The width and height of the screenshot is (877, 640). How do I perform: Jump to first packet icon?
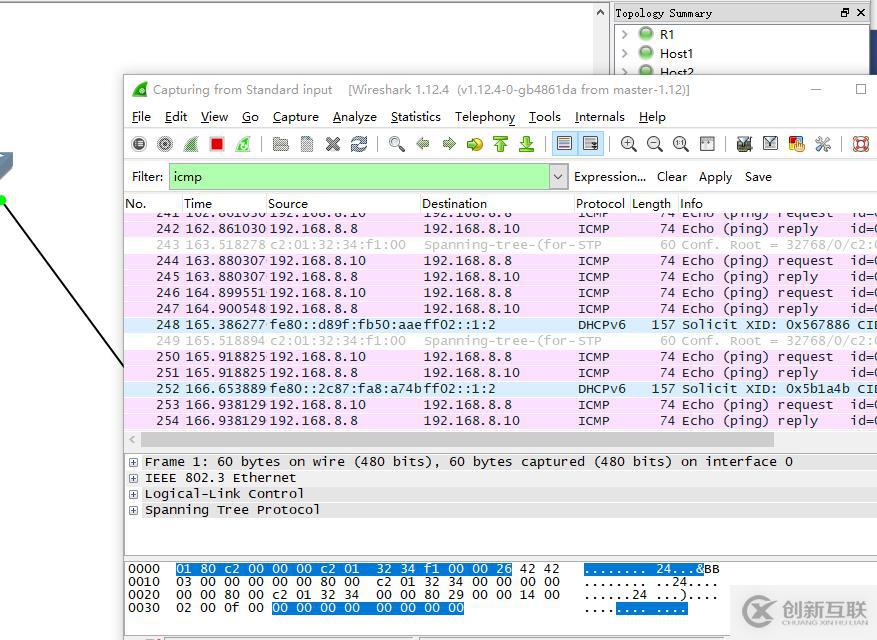[500, 144]
